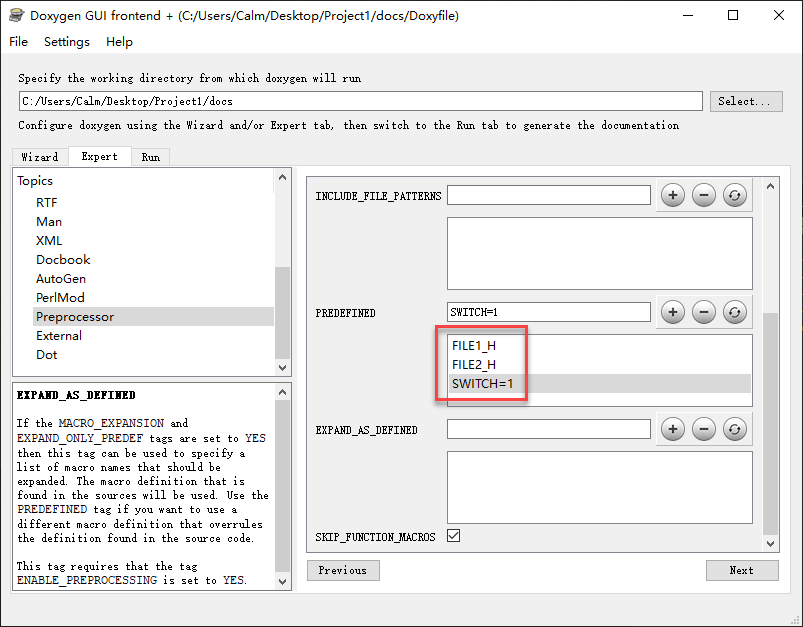Maximize the Doxygen GUI window
The height and width of the screenshot is (627, 803).
[733, 15]
